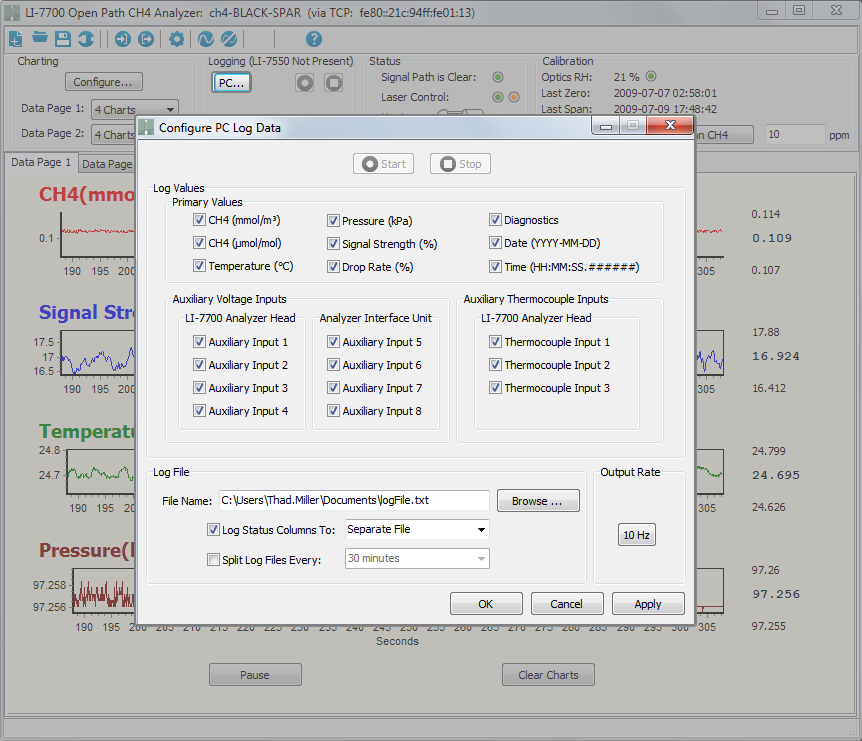
Task: Click the PC... logging button
Action: tap(231, 83)
